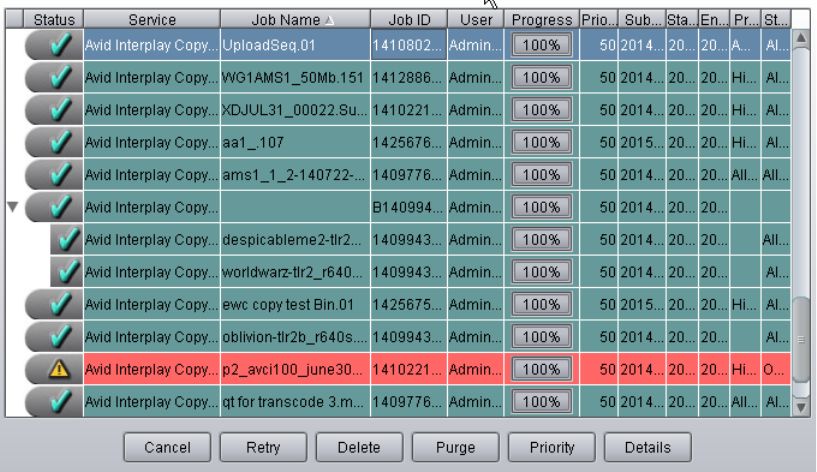Viewport: 817px width, 472px height.
Task: Select the job named WG1AMS1_50Mb.151
Action: 295,78
